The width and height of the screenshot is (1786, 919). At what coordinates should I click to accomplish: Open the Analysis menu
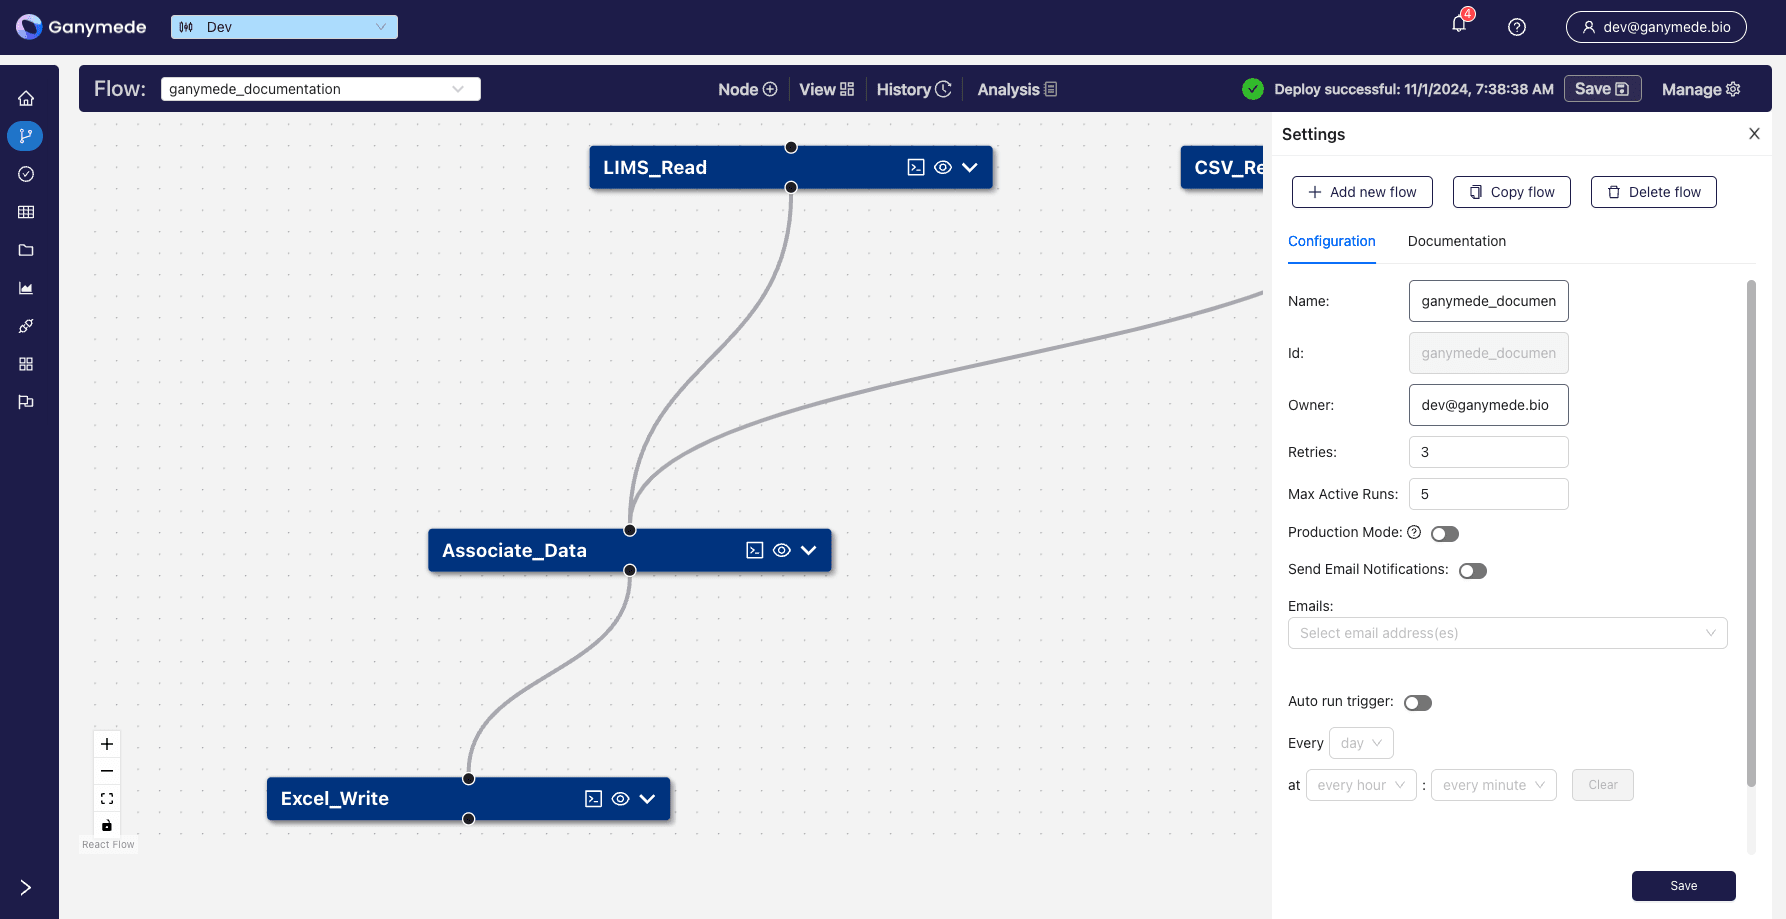click(1017, 89)
